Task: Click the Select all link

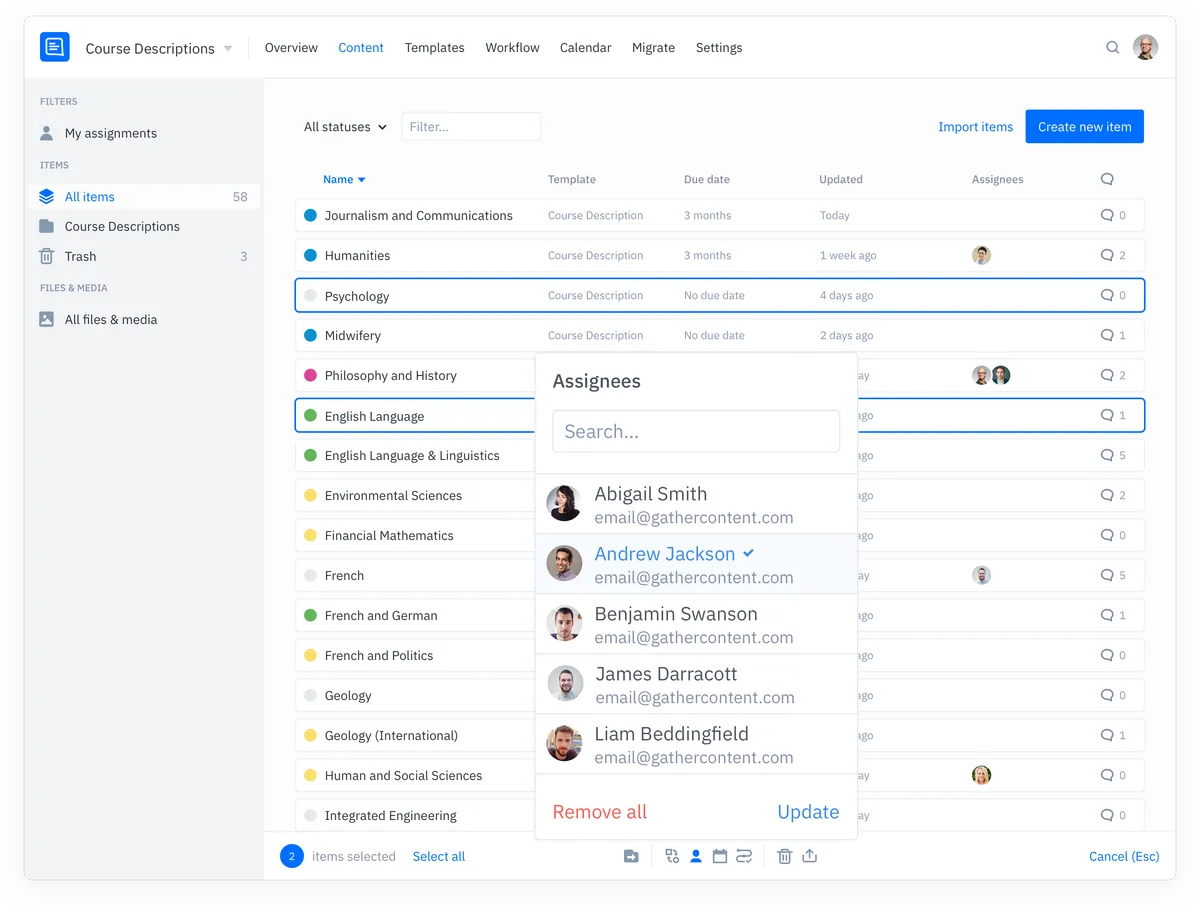Action: (439, 856)
